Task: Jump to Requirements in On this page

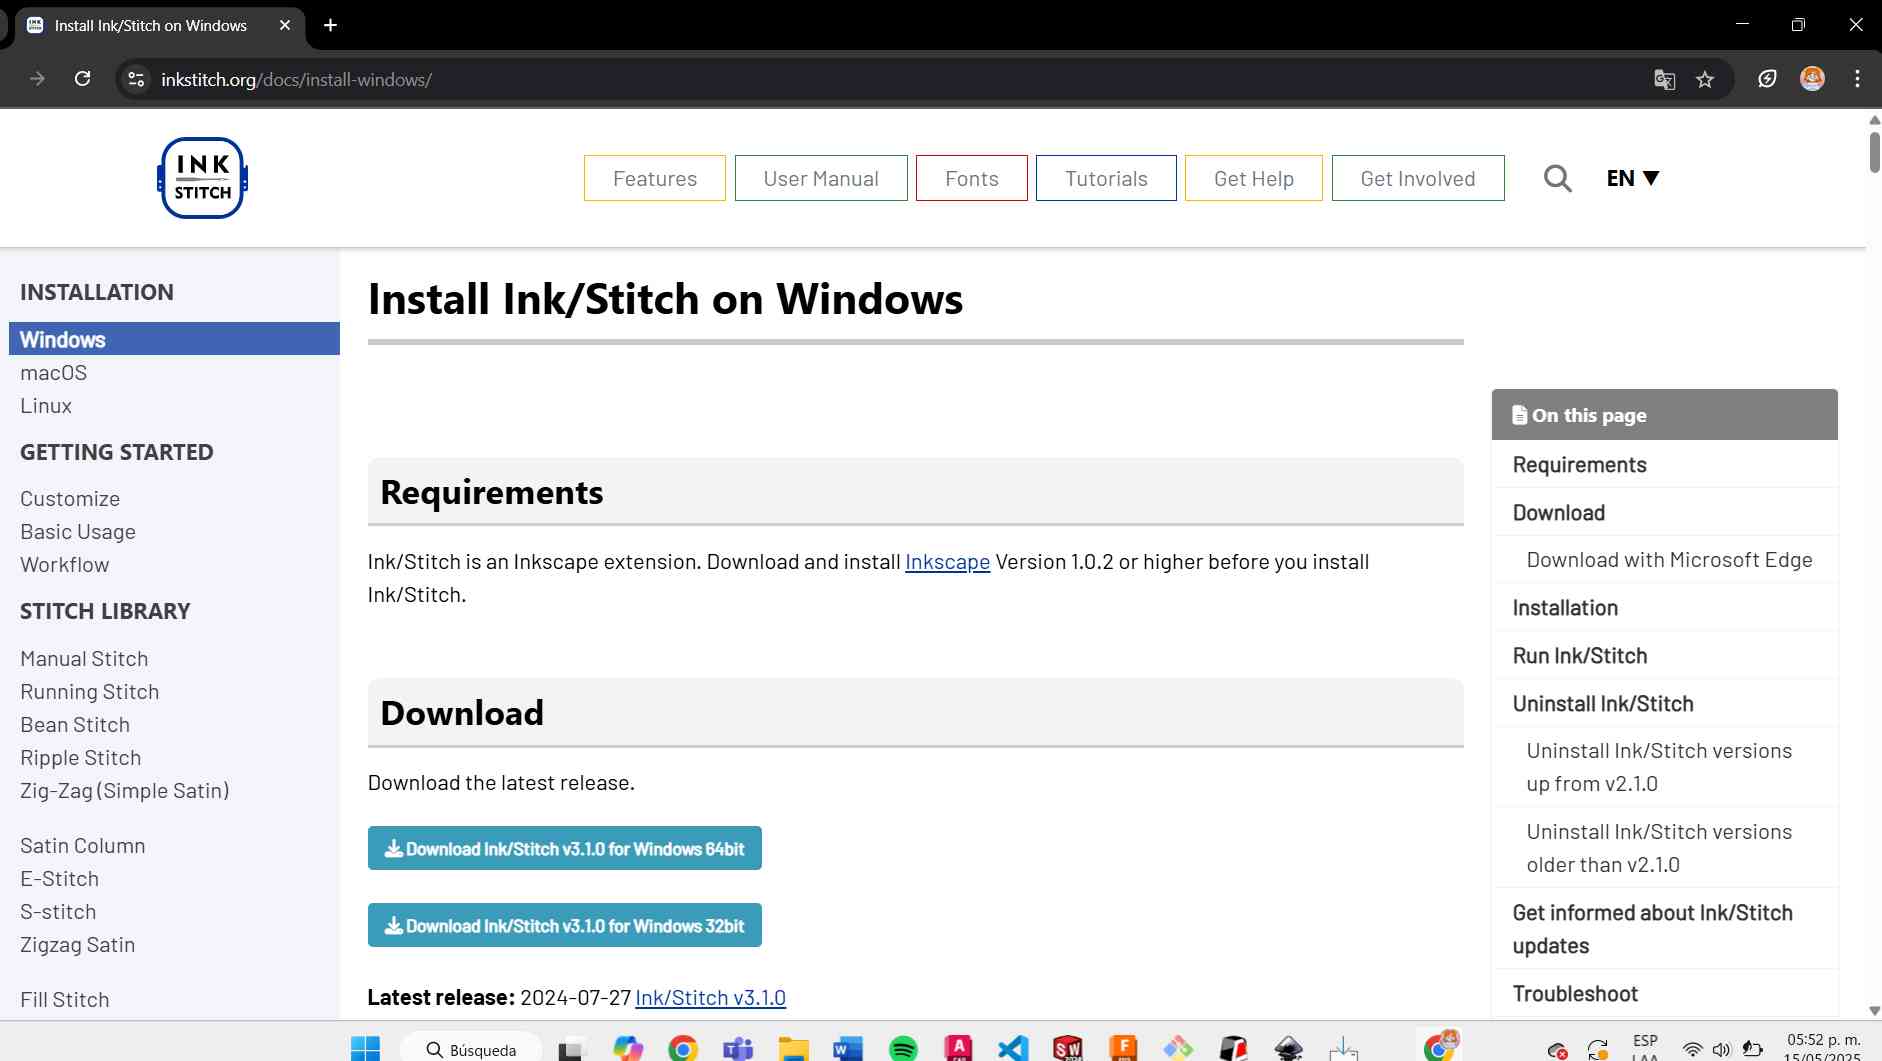Action: (x=1579, y=465)
